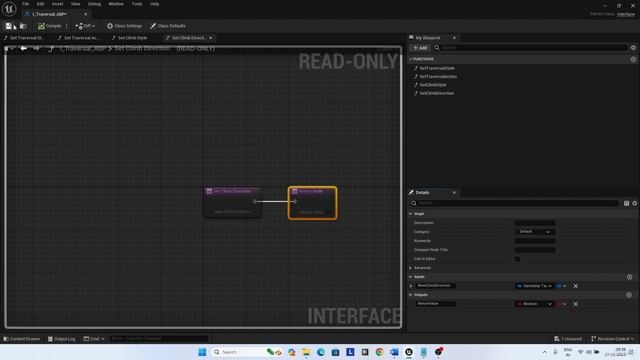The image size is (640, 360).
Task: Open the Cmd dropdown in status bar
Action: tap(94, 339)
